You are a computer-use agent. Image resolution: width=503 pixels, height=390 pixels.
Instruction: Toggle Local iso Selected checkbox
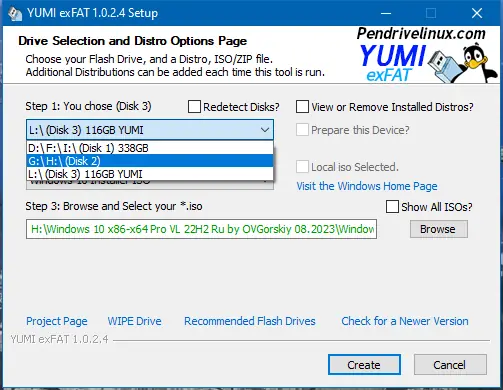click(302, 167)
